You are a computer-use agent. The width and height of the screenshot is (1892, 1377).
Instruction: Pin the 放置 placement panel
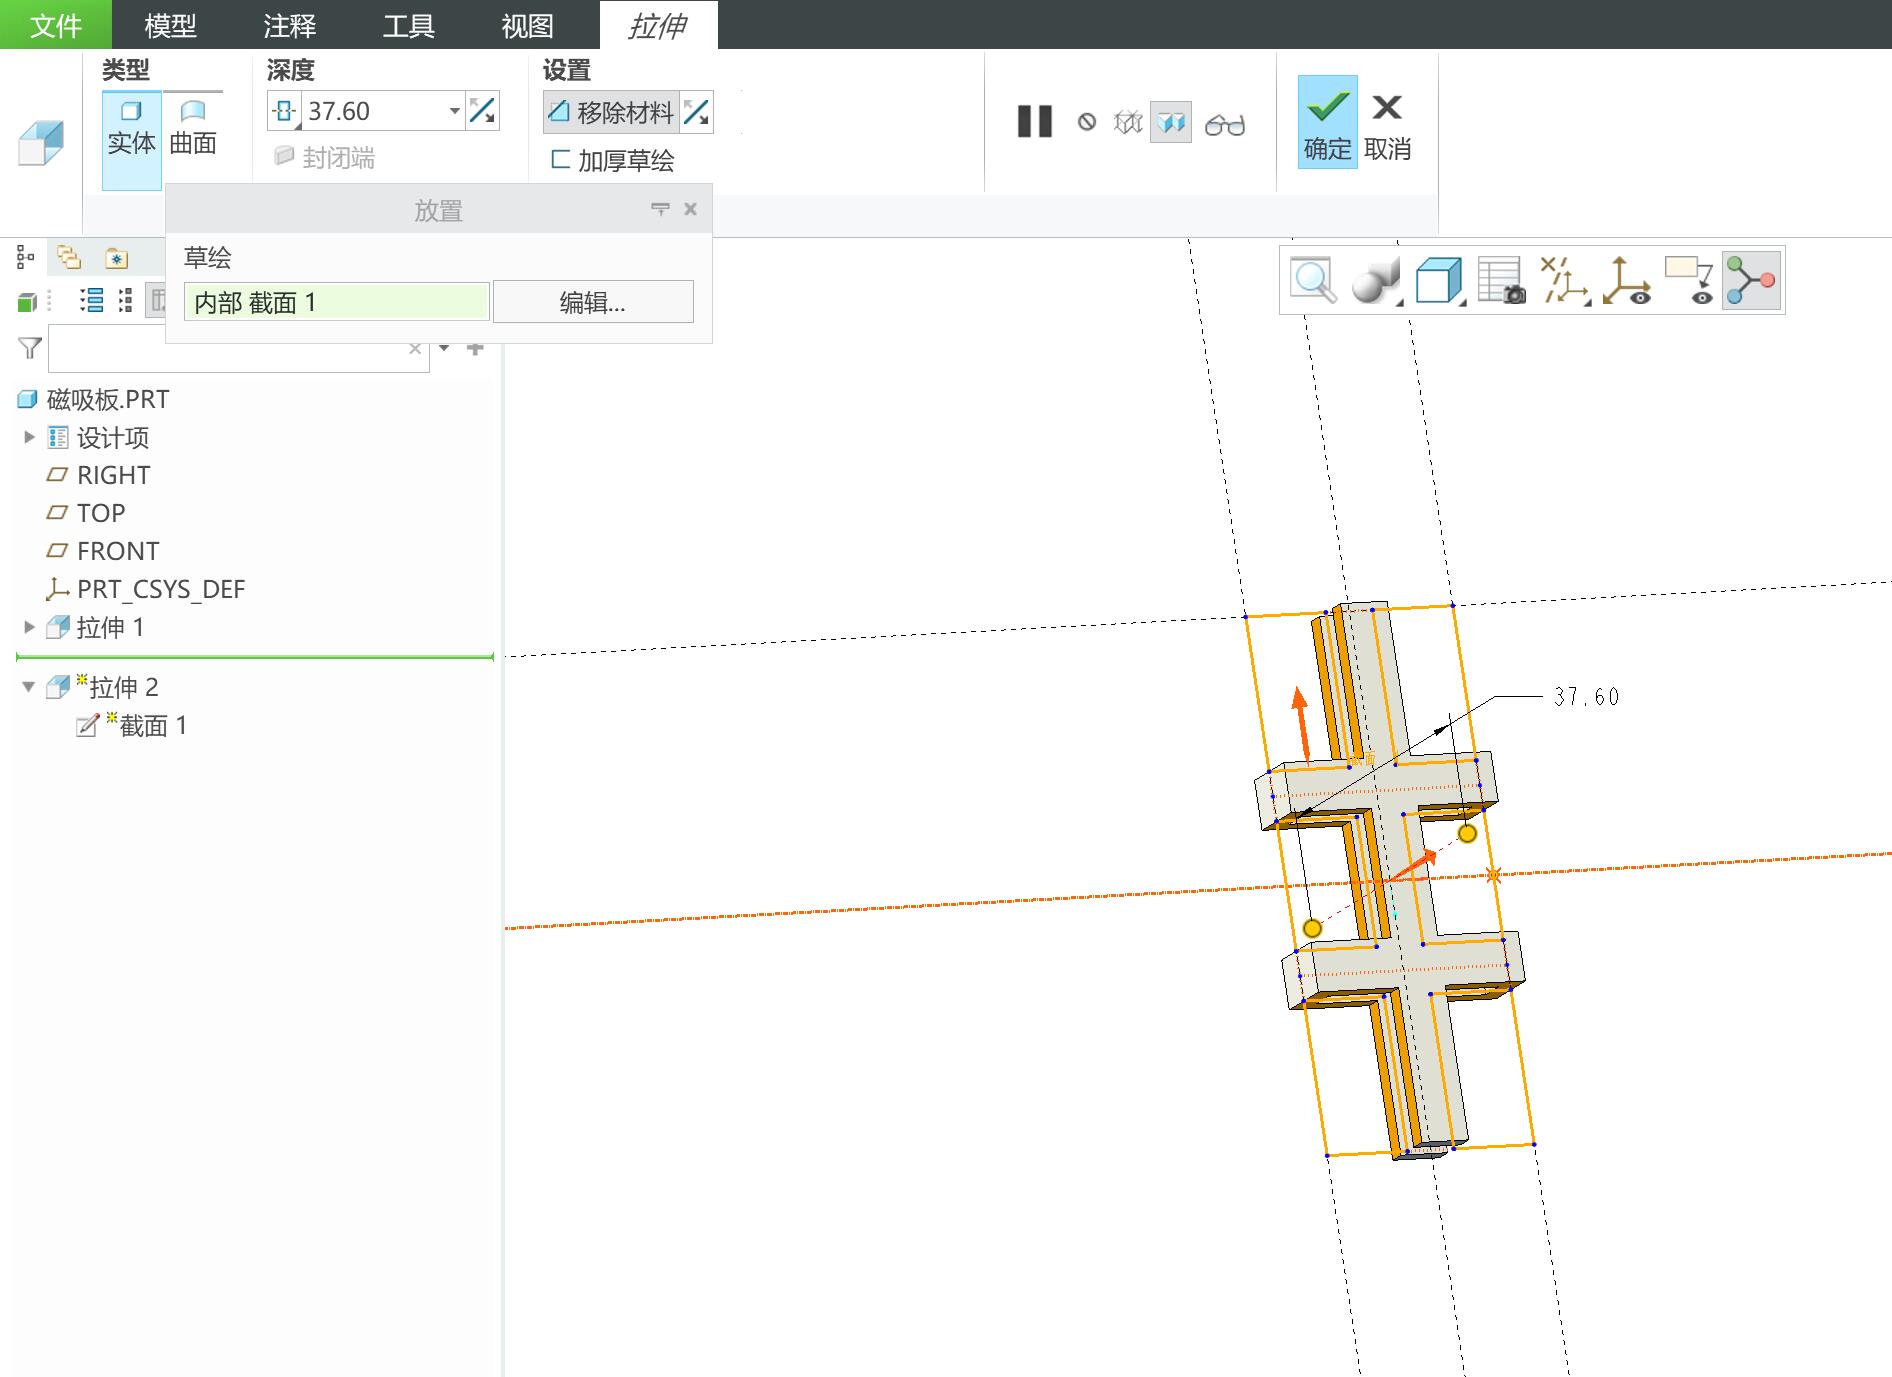[x=660, y=209]
